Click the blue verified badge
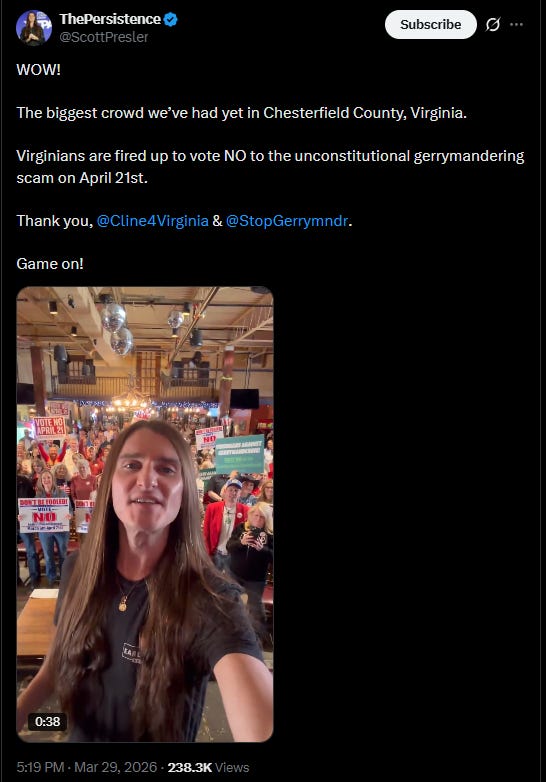This screenshot has width=546, height=782. 171,19
